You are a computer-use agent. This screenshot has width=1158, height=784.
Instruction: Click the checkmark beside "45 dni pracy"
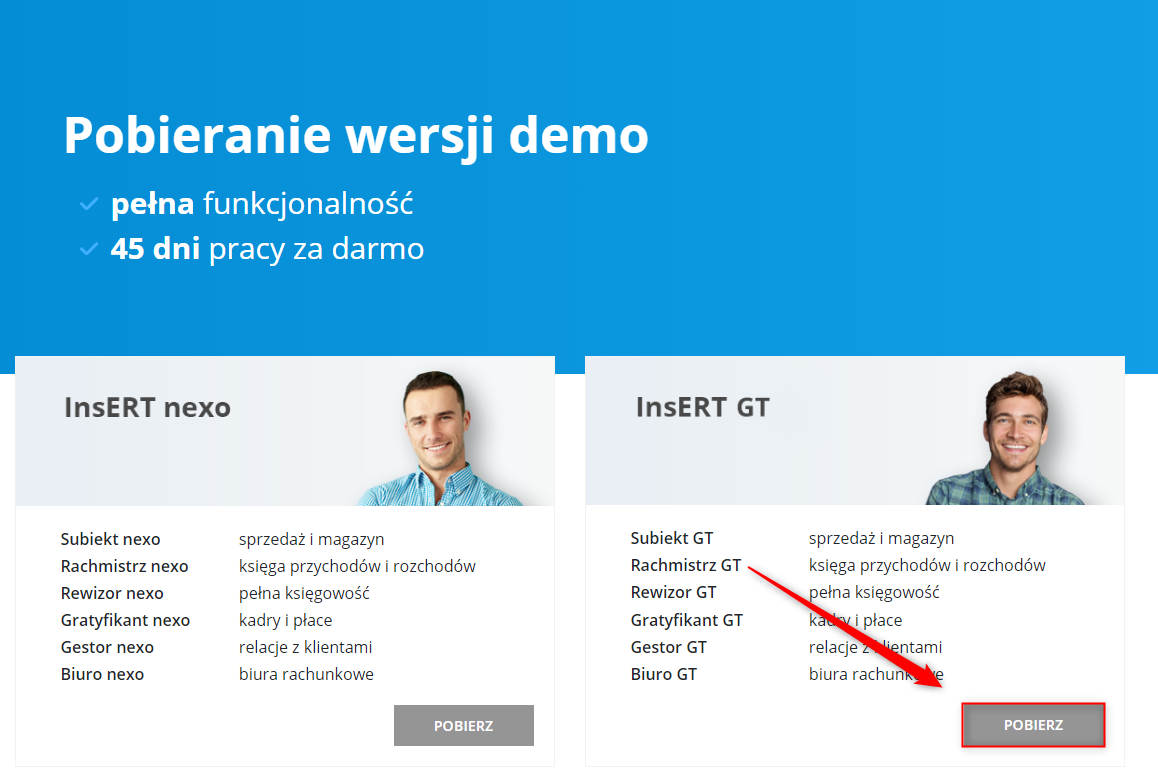pyautogui.click(x=89, y=249)
